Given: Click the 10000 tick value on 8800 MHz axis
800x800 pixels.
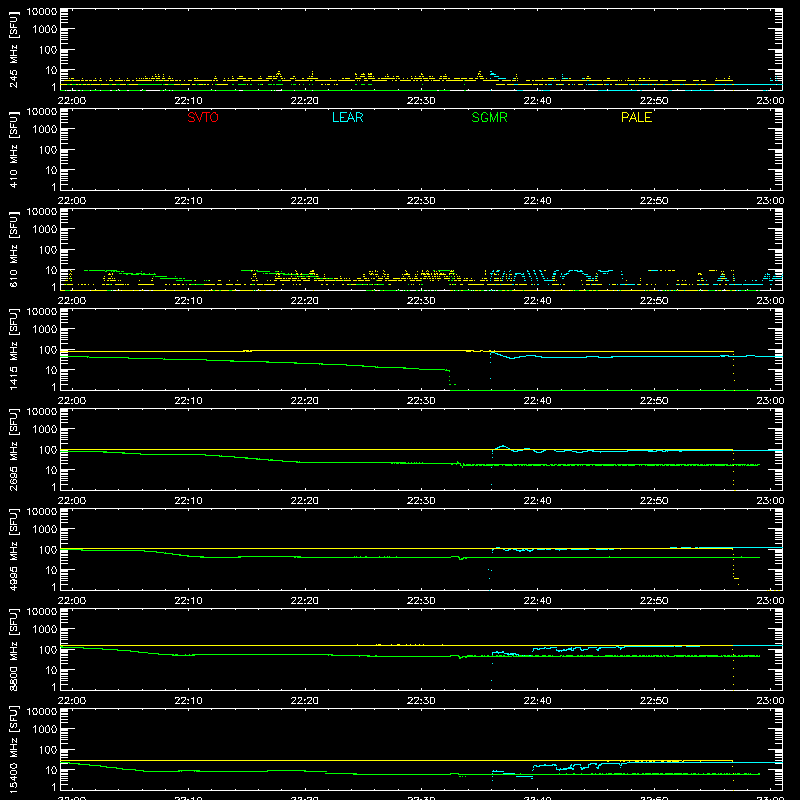Looking at the screenshot, I should 42,612.
